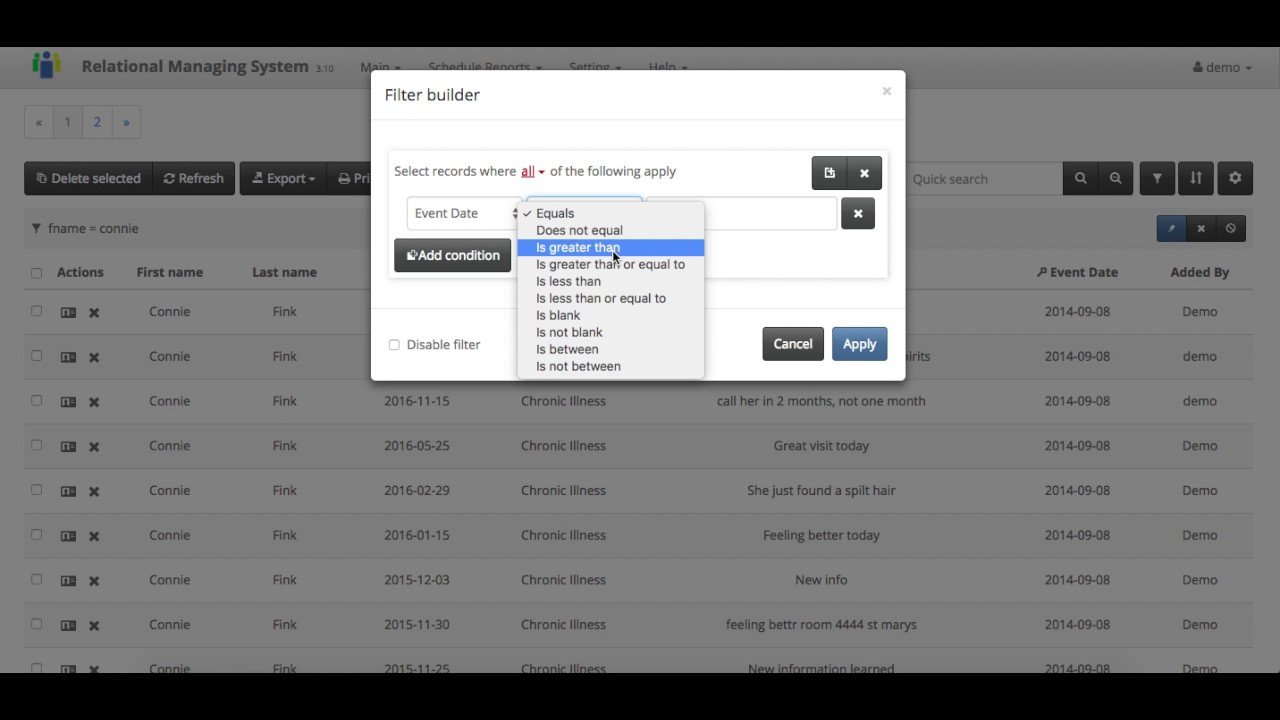Delete the 2016-01-15 record with its X icon
This screenshot has width=1280, height=720.
[x=94, y=536]
